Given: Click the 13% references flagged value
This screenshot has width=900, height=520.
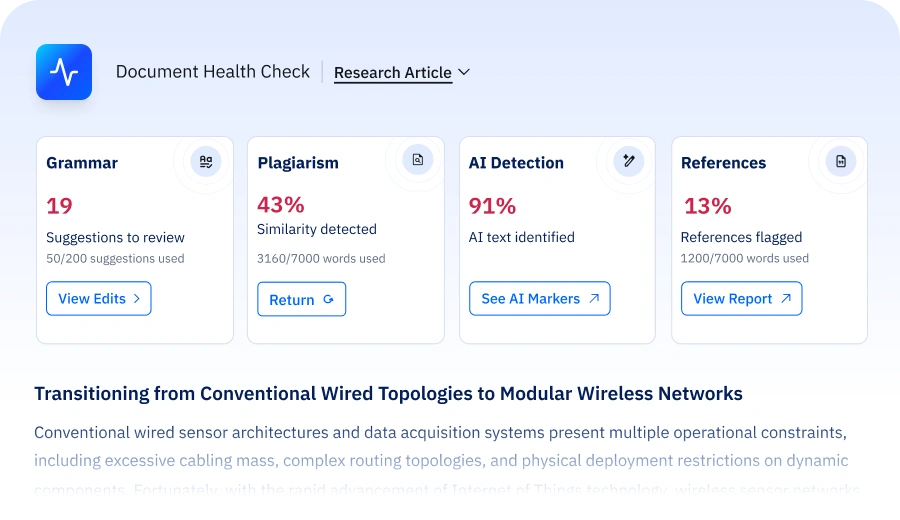Looking at the screenshot, I should click(x=708, y=206).
